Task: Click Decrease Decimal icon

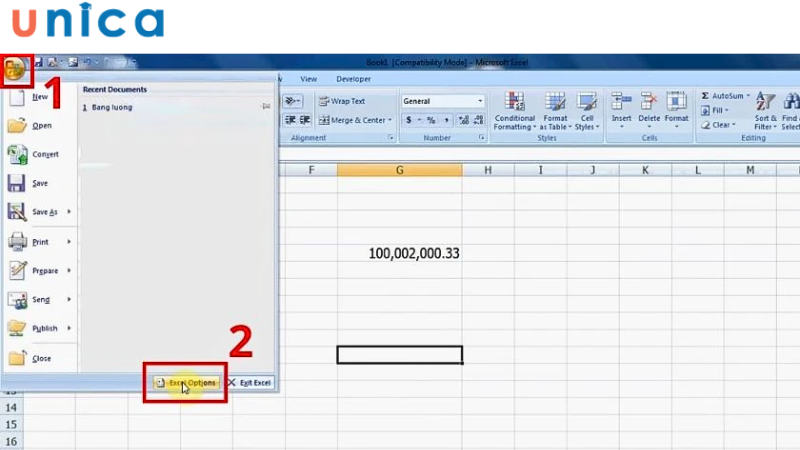Action: click(478, 120)
